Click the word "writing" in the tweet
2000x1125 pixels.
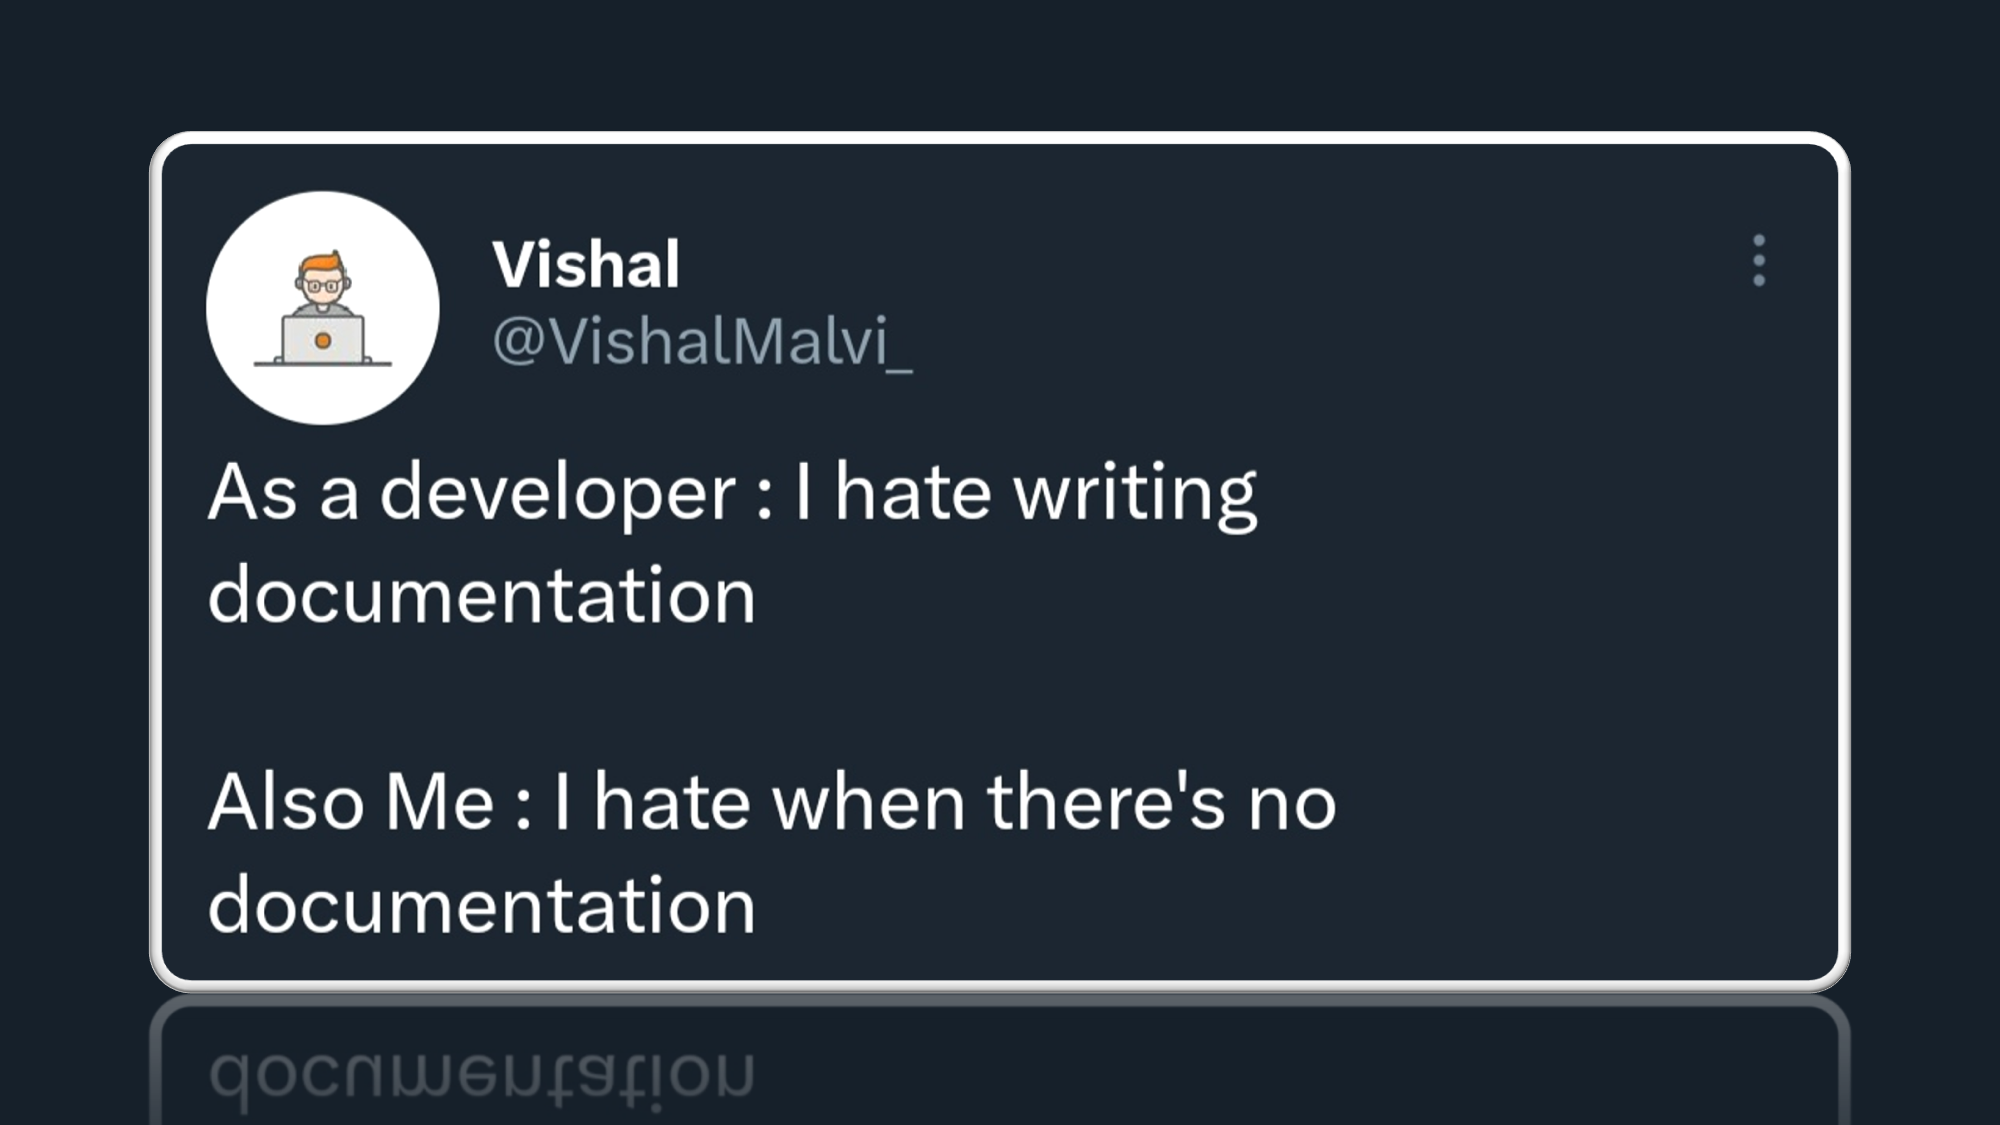click(x=1135, y=493)
